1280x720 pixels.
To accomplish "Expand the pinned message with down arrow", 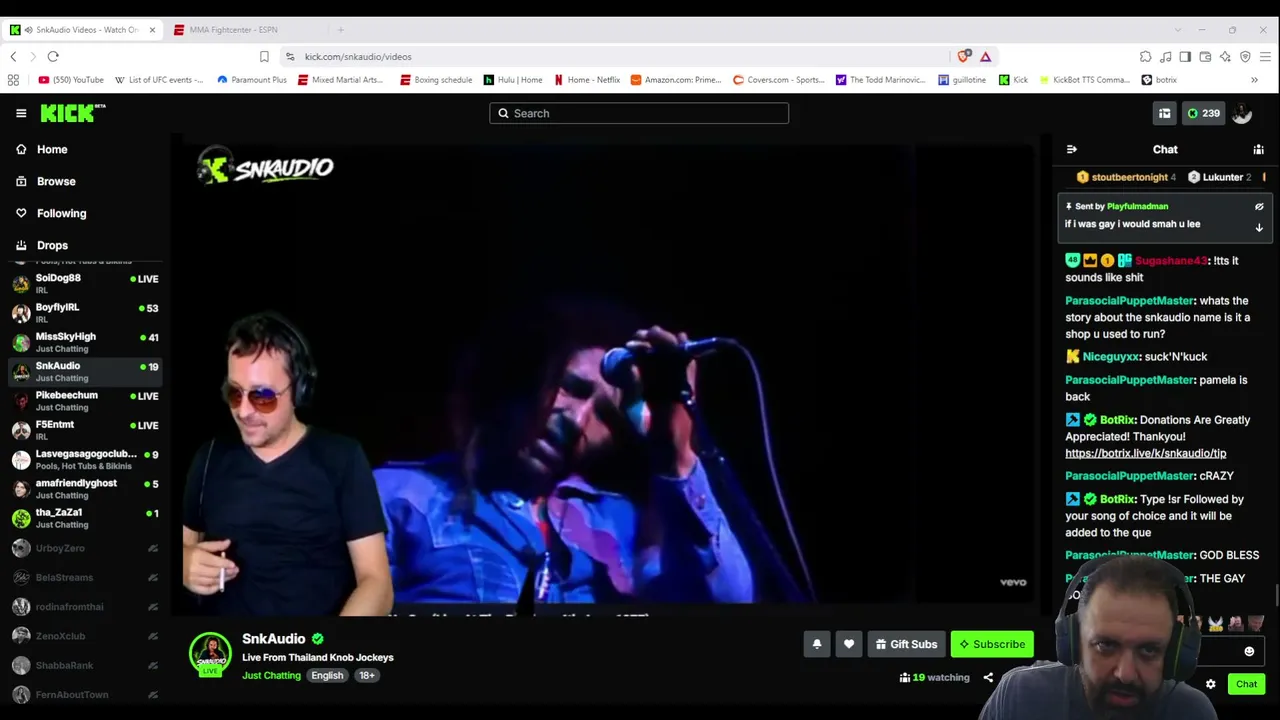I will (x=1259, y=228).
